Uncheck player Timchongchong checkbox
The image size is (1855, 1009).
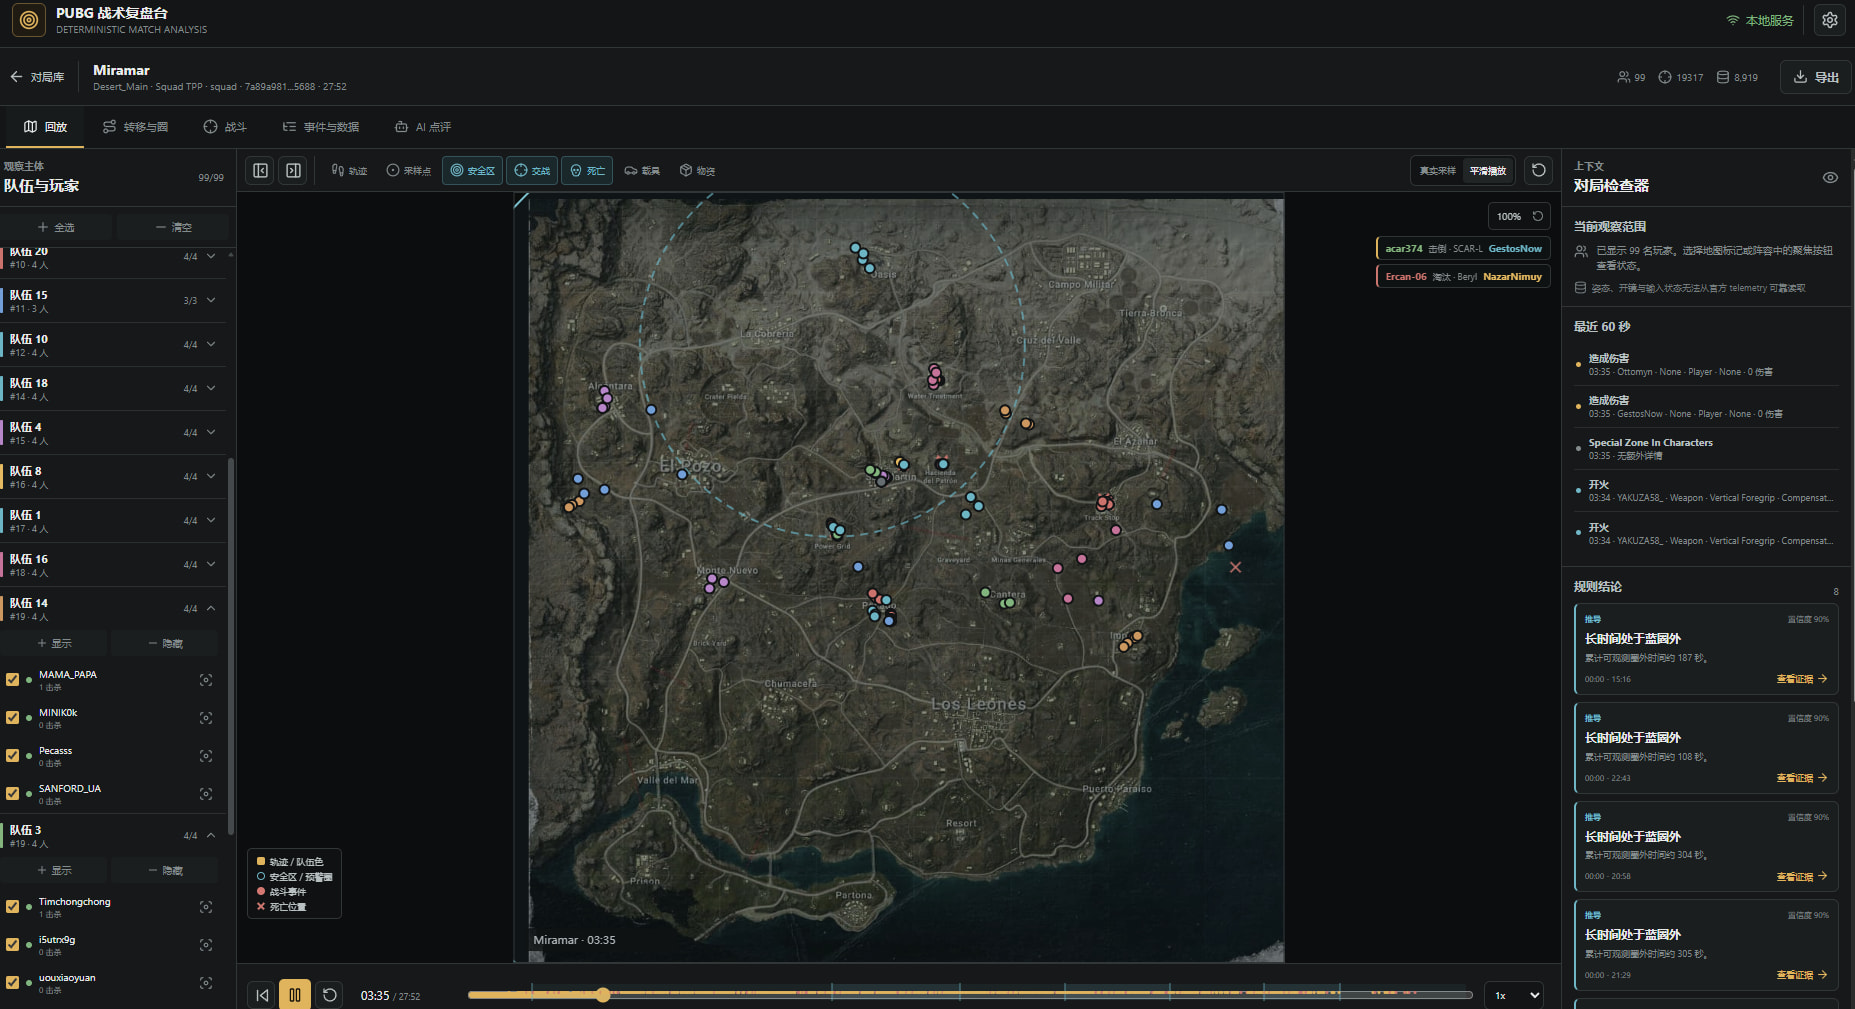pos(13,907)
